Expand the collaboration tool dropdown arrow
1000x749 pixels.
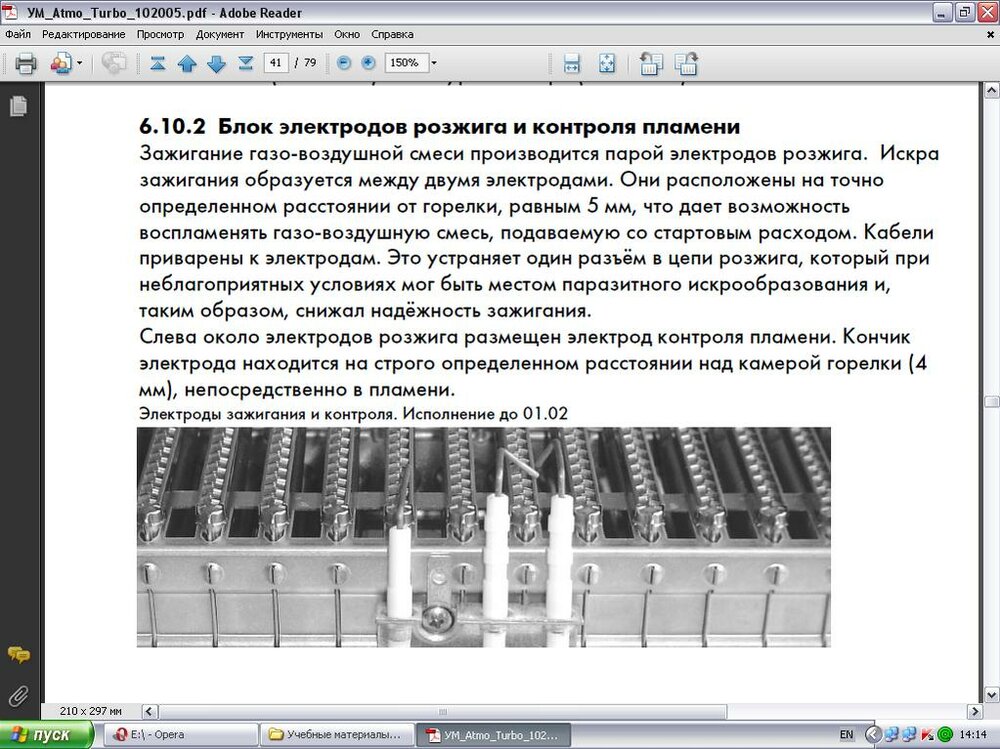pyautogui.click(x=80, y=63)
